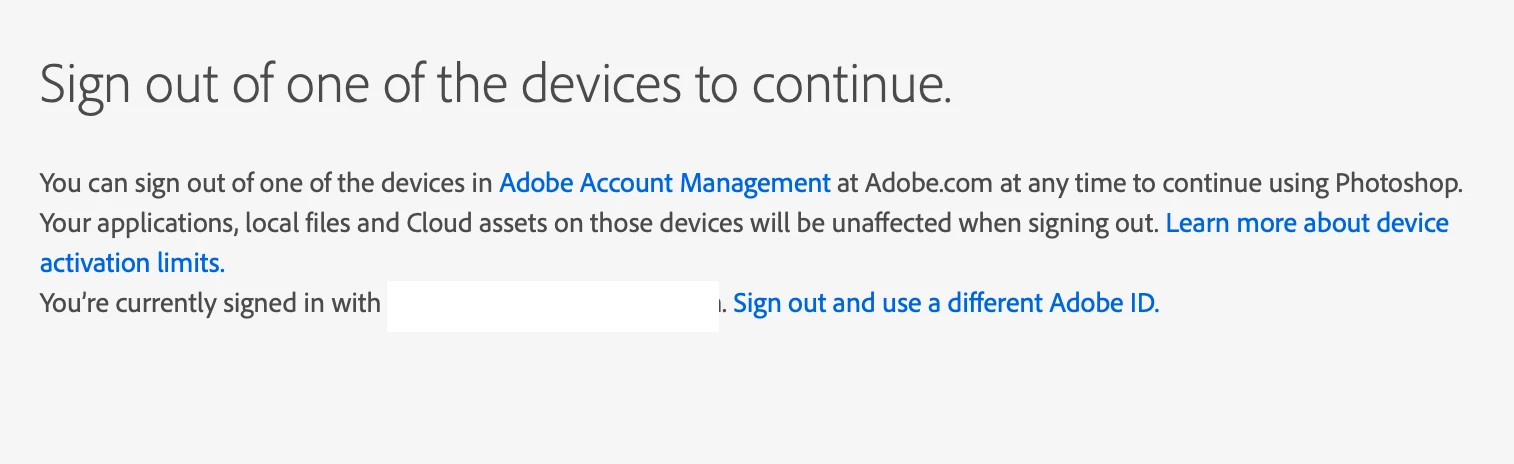The width and height of the screenshot is (1514, 464).
Task: Click the redacted email address box
Action: [x=552, y=306]
